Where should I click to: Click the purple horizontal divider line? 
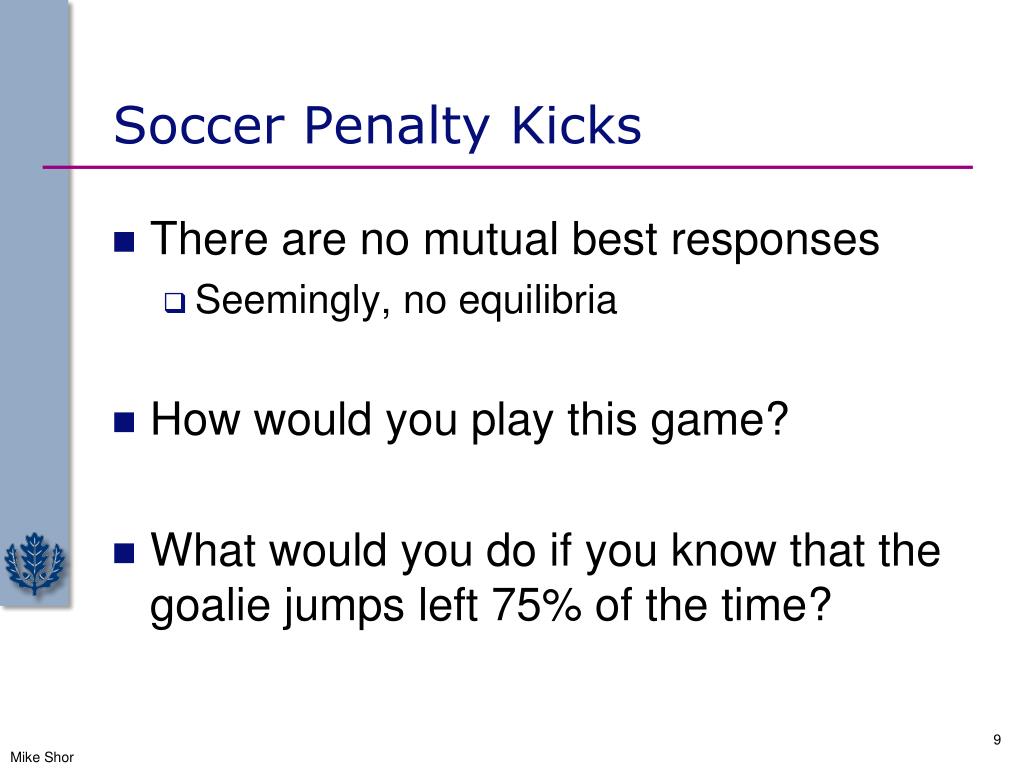tap(507, 168)
